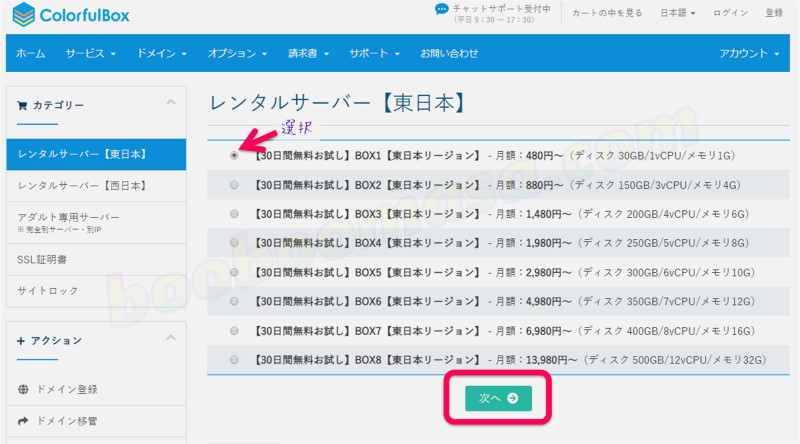Select サイトロック category
Viewport: 800px width, 444px height.
click(96, 291)
